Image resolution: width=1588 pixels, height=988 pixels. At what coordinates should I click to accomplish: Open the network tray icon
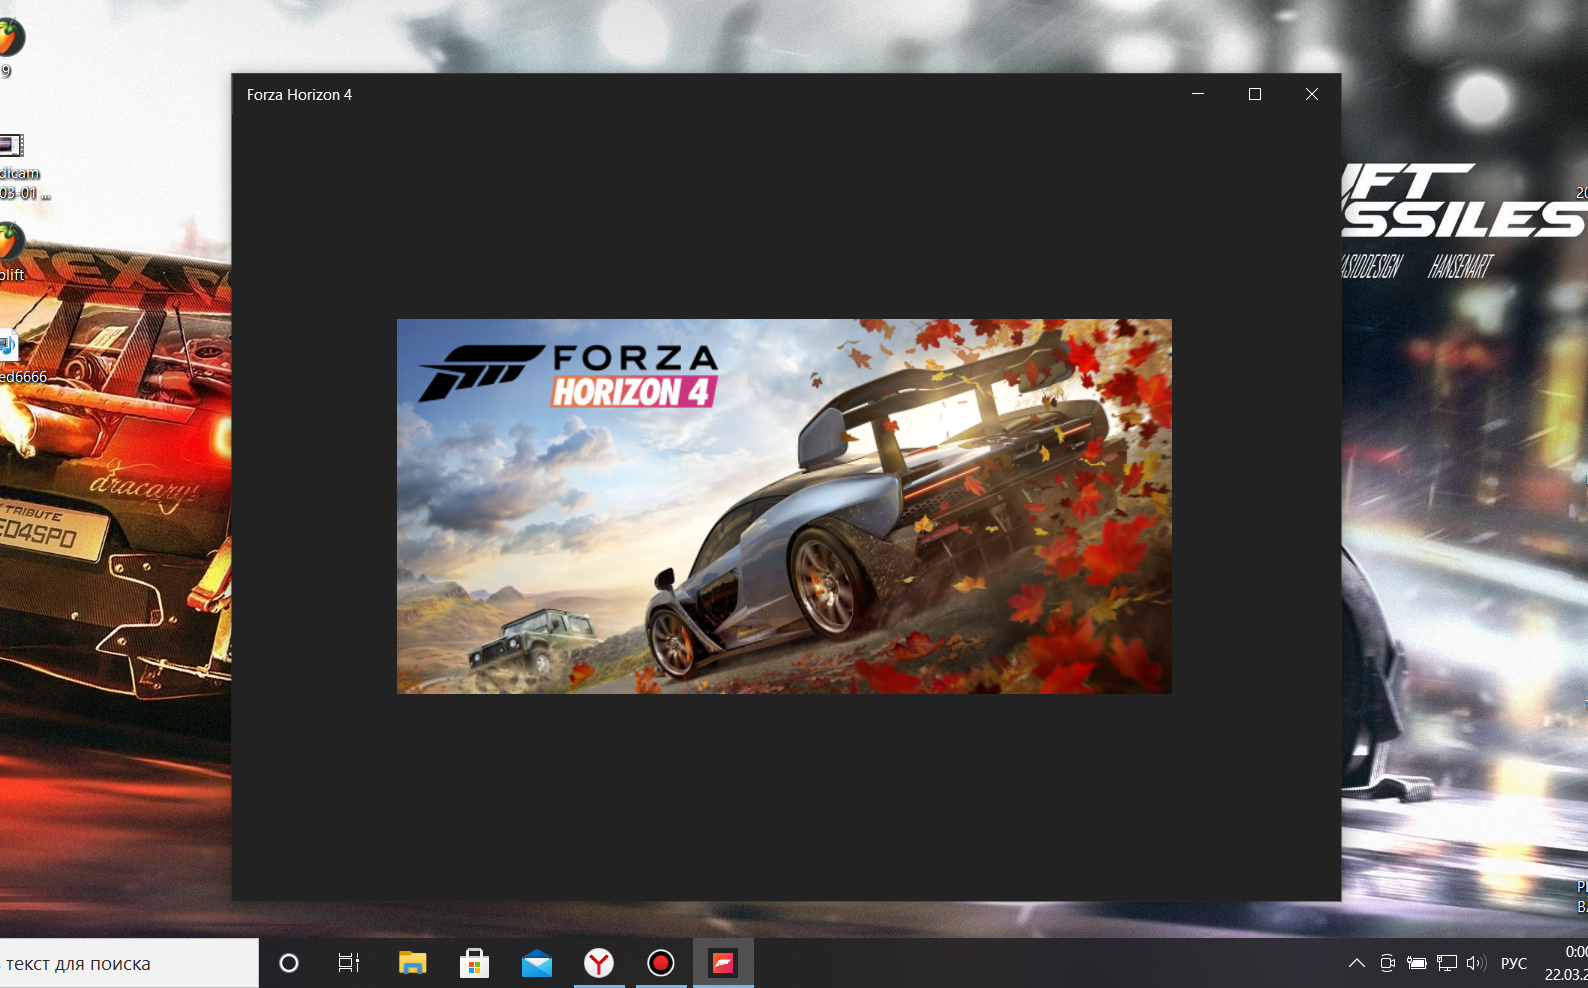point(1447,963)
